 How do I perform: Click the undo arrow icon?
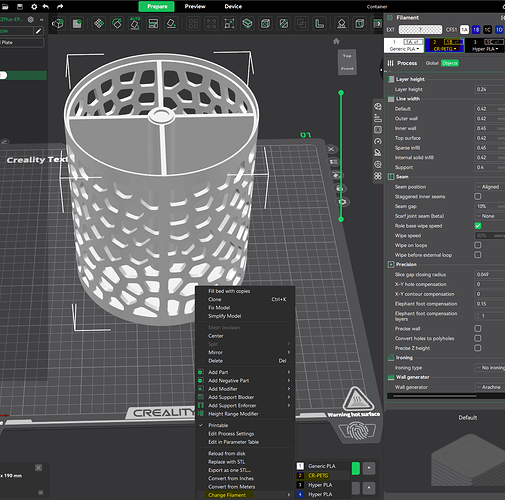(46, 6)
